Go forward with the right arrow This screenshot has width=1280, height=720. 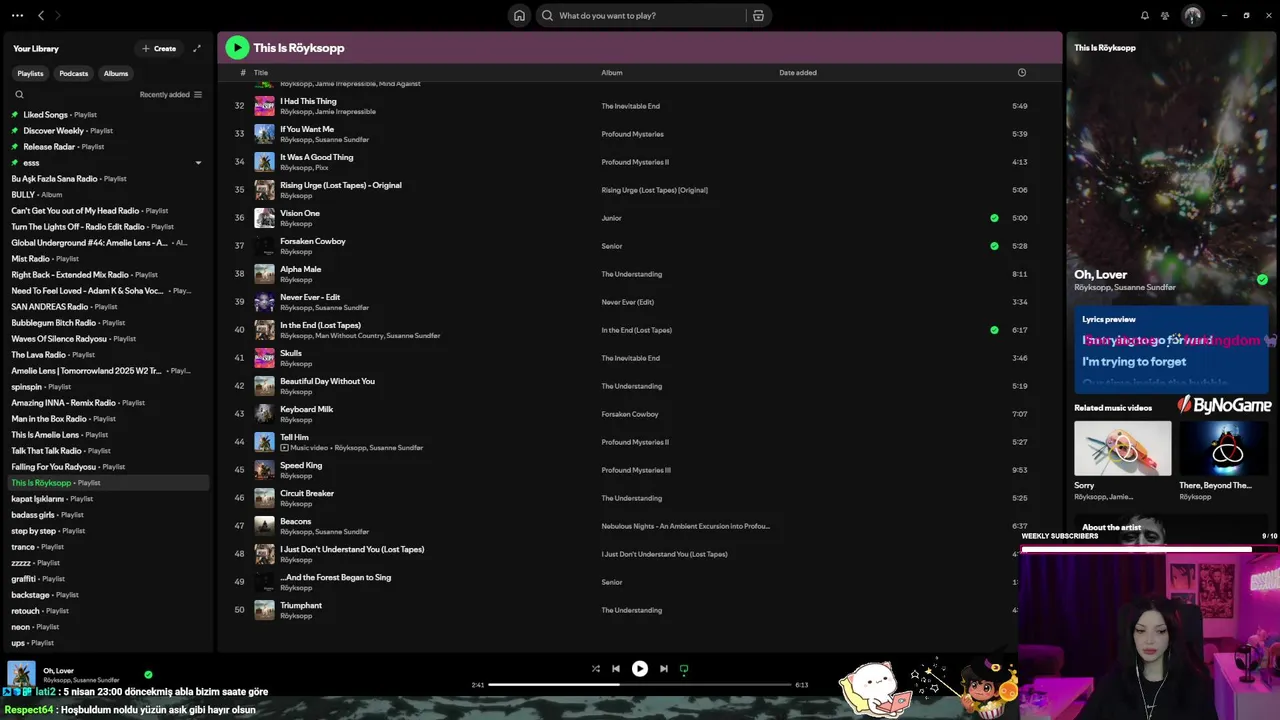[x=57, y=15]
